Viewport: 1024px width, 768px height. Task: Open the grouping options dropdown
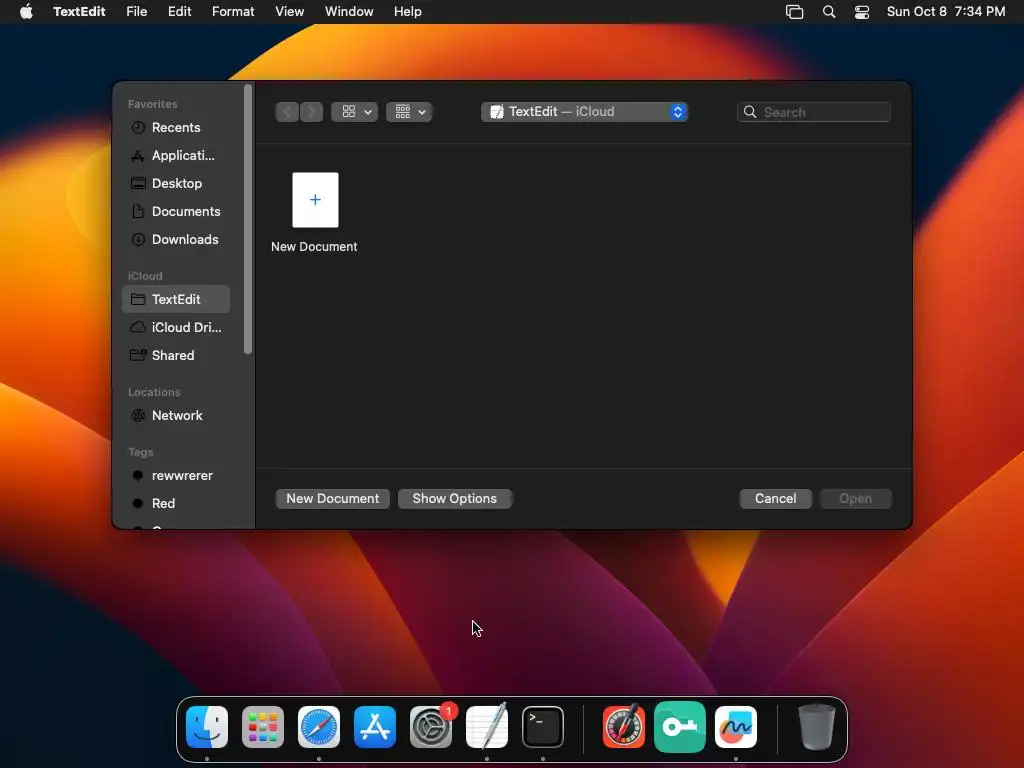tap(409, 112)
